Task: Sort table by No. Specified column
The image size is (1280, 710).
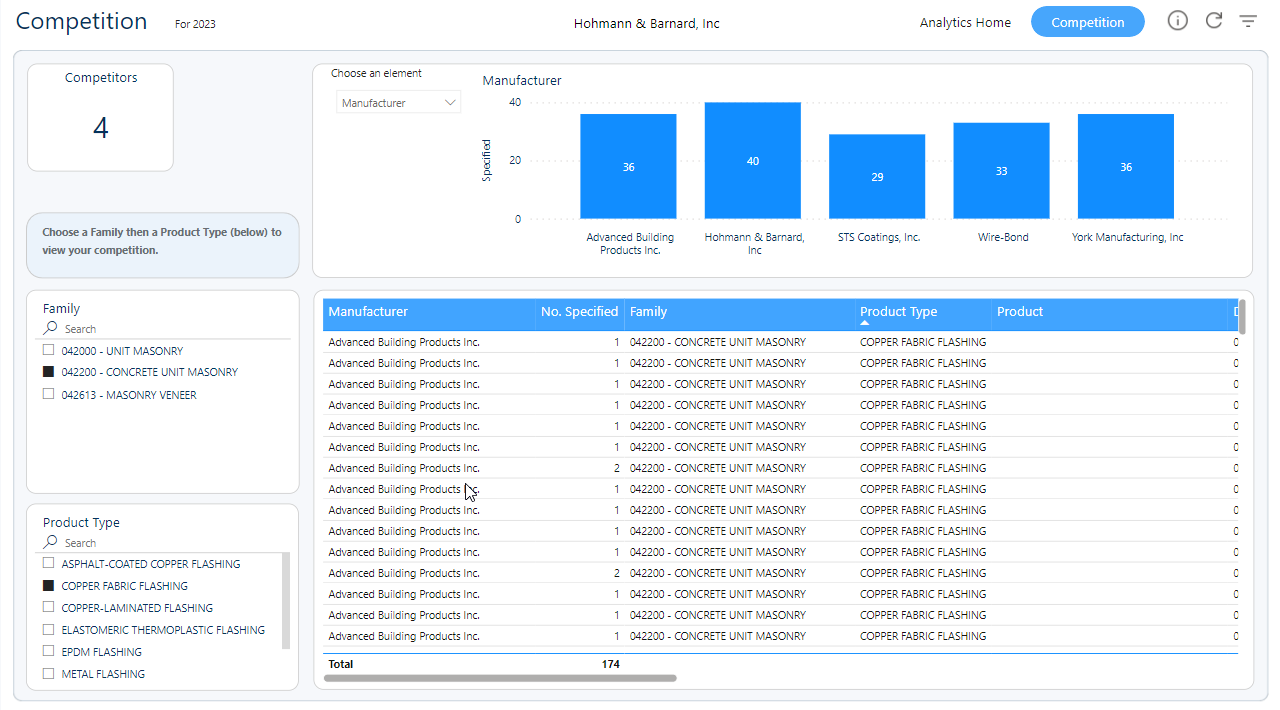Action: pyautogui.click(x=578, y=312)
